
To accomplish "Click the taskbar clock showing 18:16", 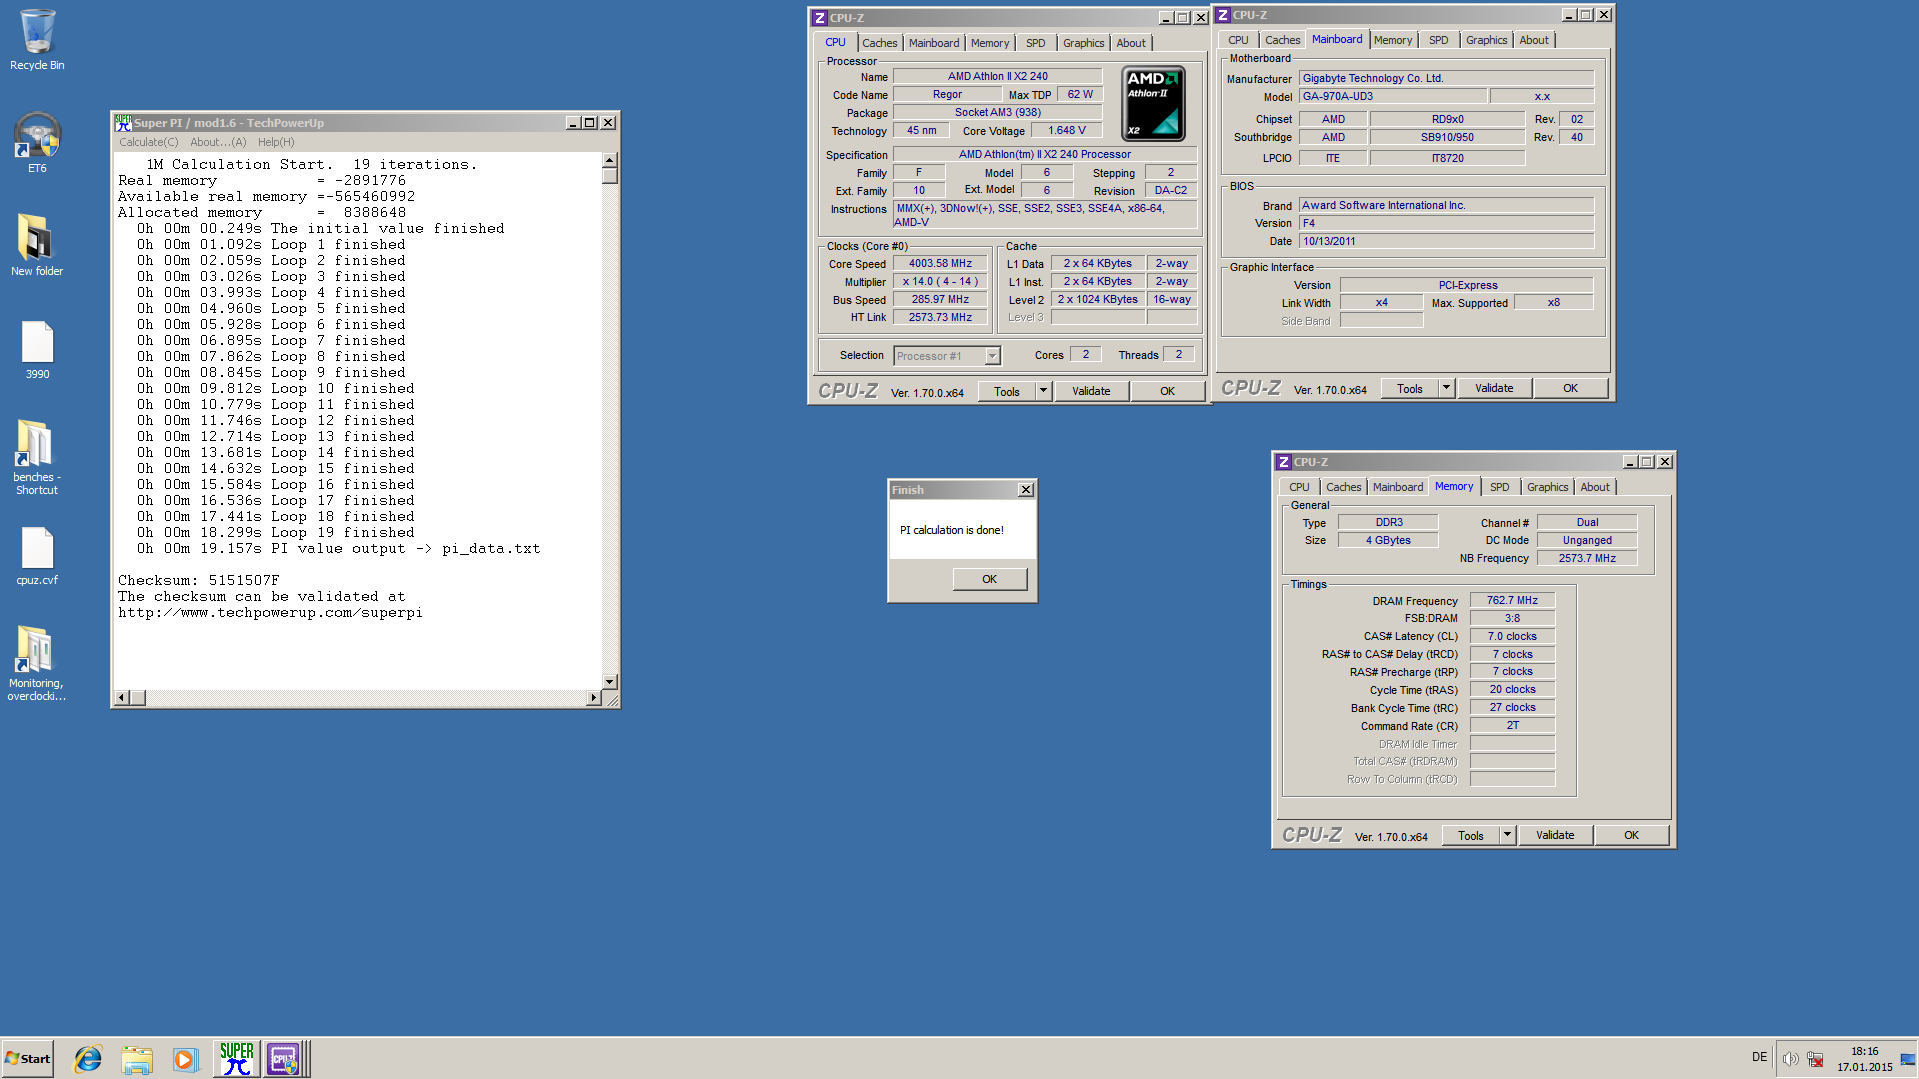I will [x=1864, y=1058].
